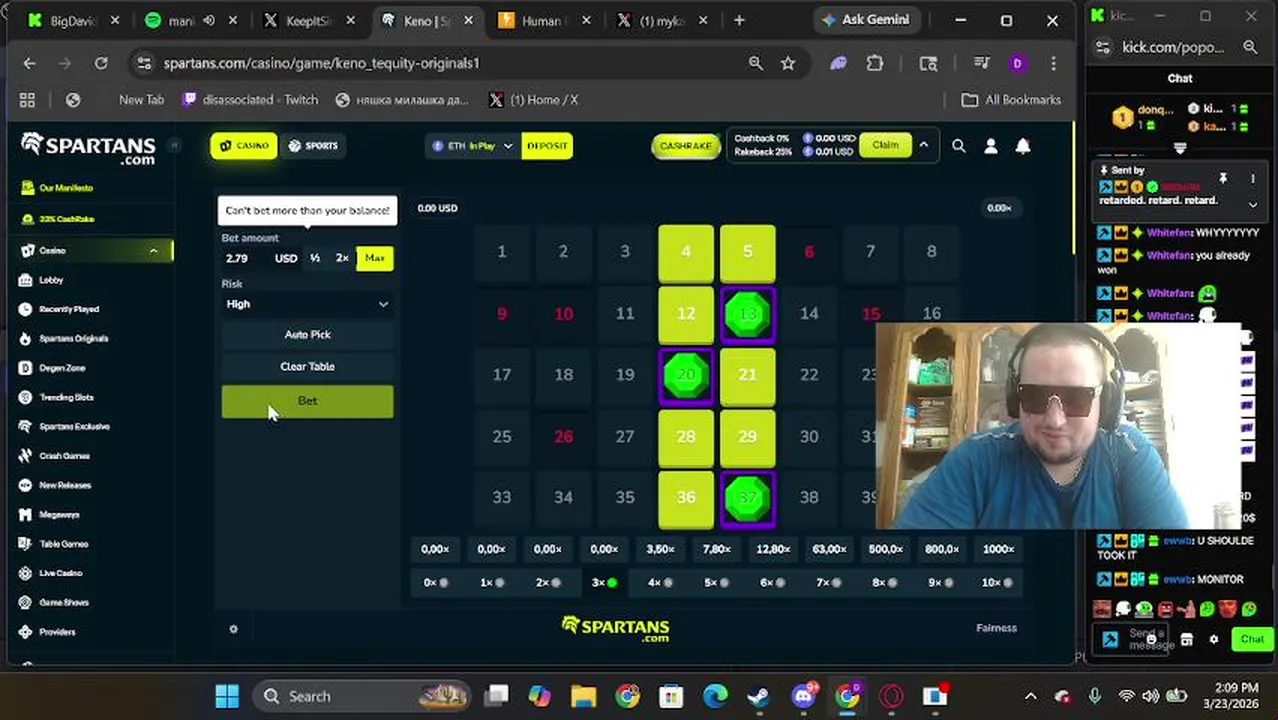Image resolution: width=1278 pixels, height=720 pixels.
Task: Open the user profile icon
Action: coord(990,146)
